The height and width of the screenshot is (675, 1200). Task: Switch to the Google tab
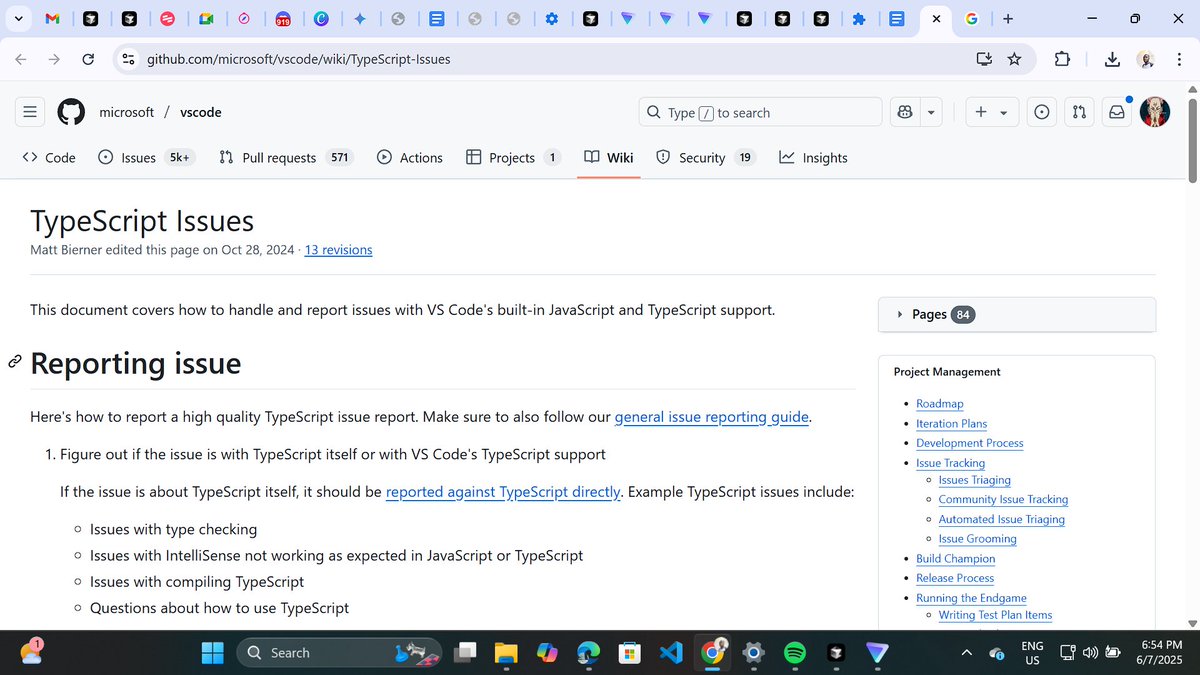click(x=970, y=18)
